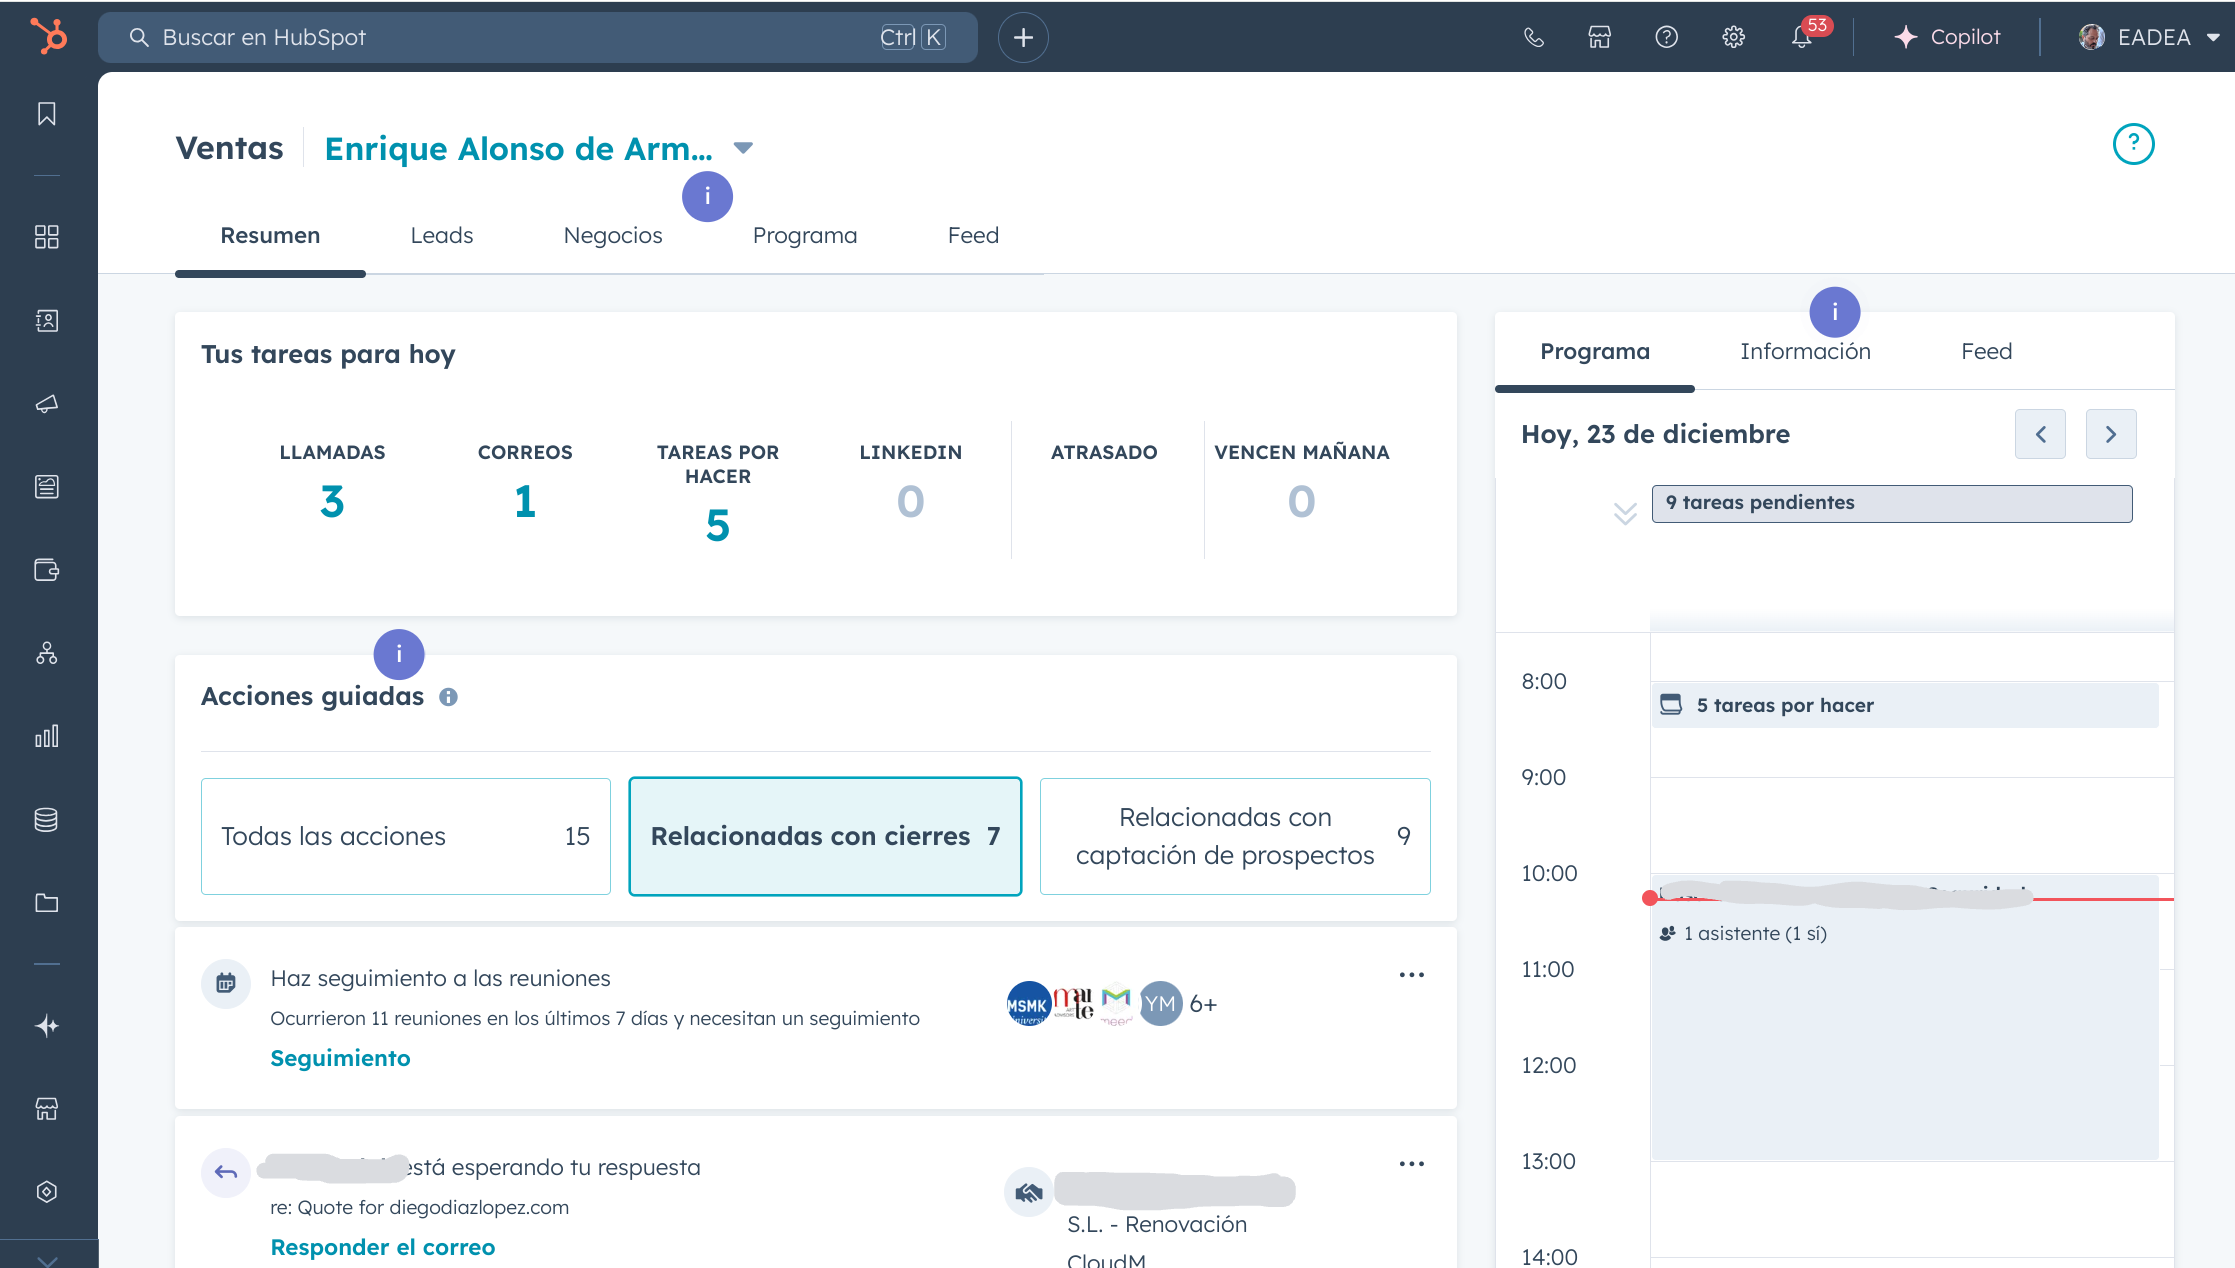
Task: Open the bookmarks icon in sidebar
Action: tap(47, 114)
